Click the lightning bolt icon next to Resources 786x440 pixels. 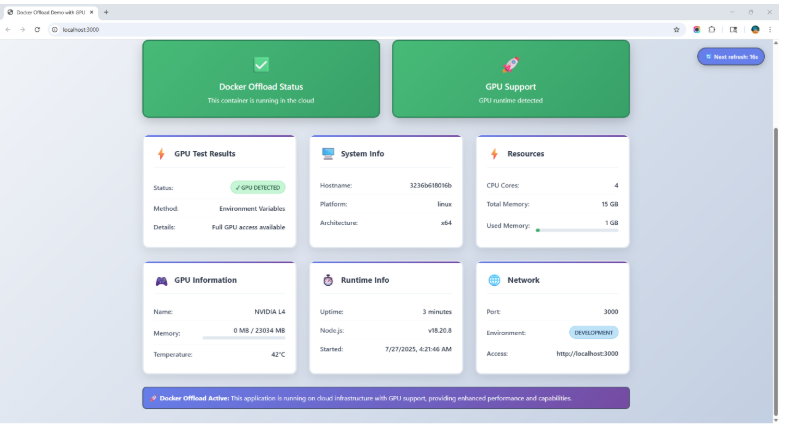494,154
